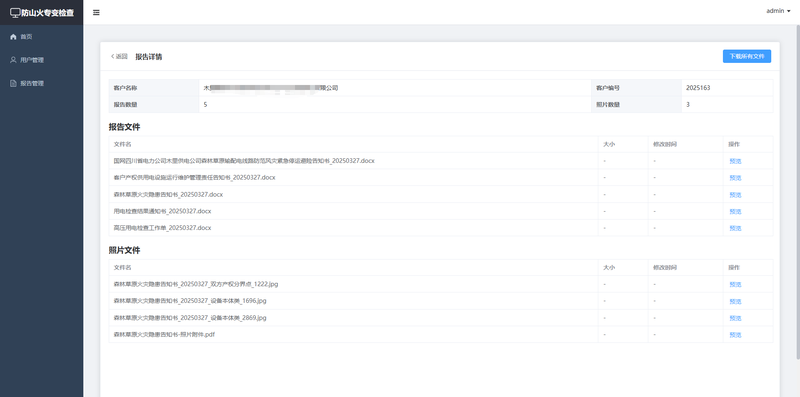800x397 pixels.
Task: Click the 照片文件 section heading
Action: (x=124, y=251)
